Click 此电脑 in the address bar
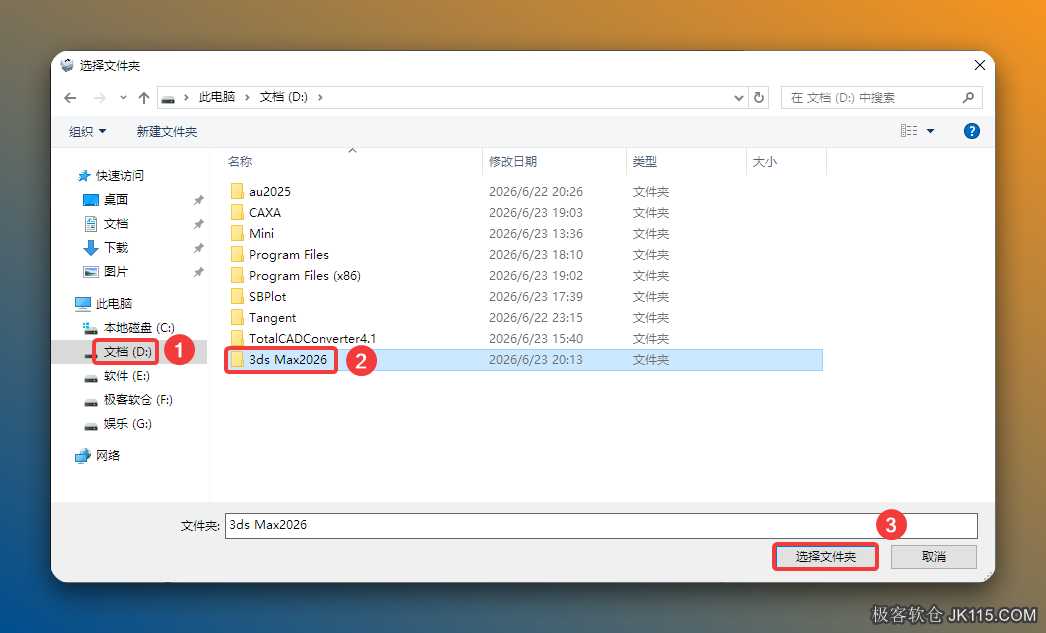Viewport: 1046px width, 633px height. coord(217,97)
